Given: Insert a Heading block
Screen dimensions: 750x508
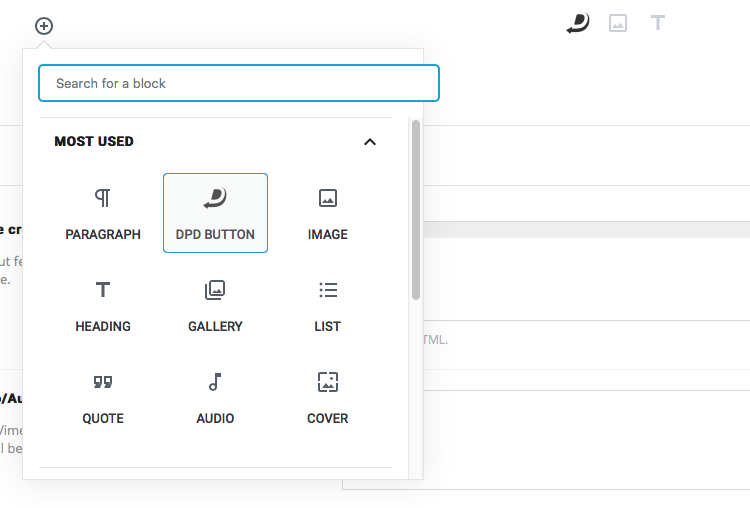Looking at the screenshot, I should click(x=103, y=305).
